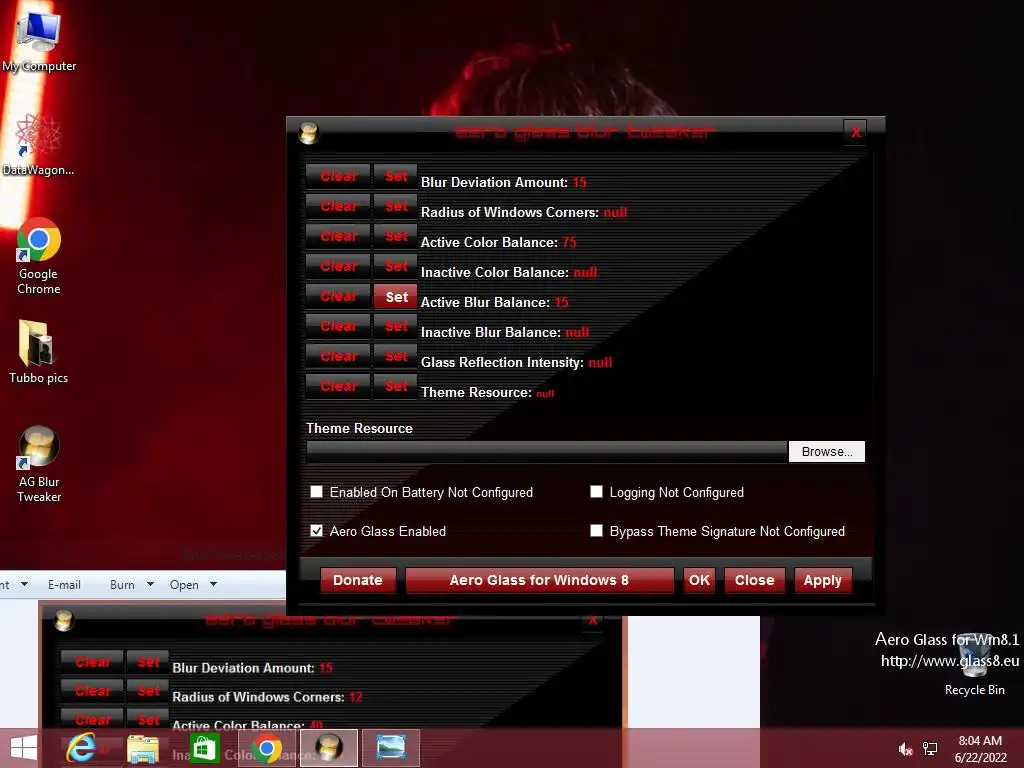Open the AG Blur Tweaker desktop shortcut
The image size is (1024, 768).
pos(39,464)
